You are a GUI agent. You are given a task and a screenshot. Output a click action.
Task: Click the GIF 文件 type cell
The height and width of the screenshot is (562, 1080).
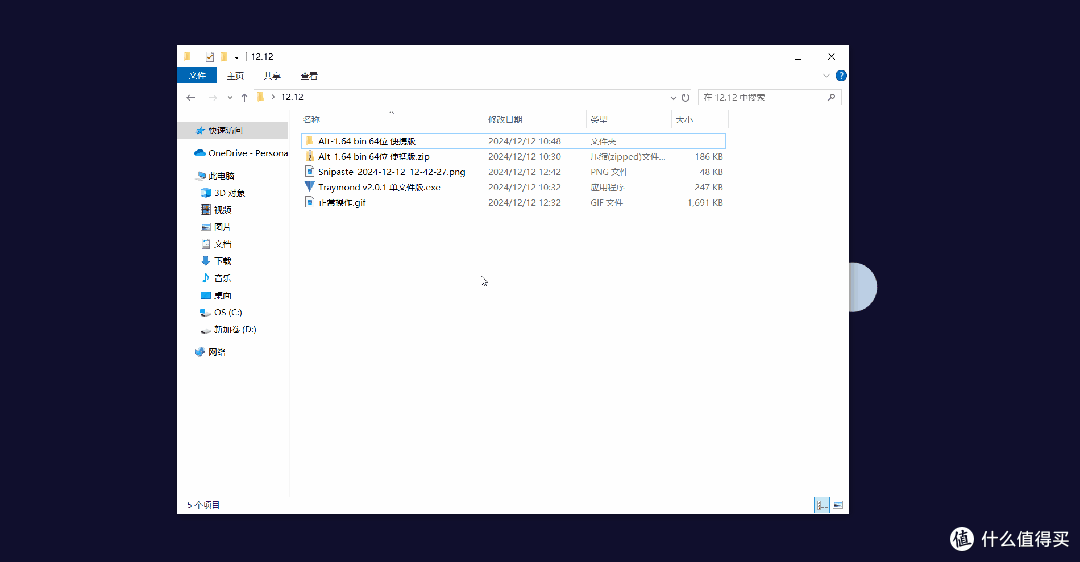(607, 202)
